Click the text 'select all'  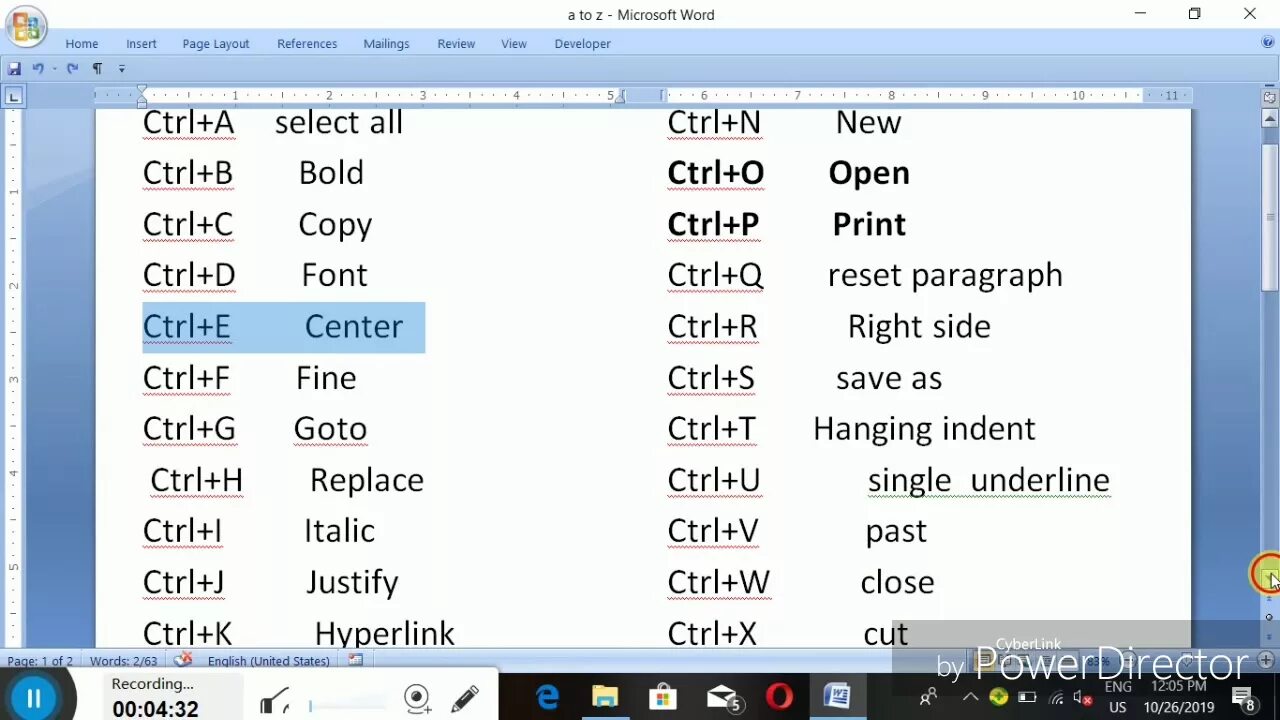339,123
